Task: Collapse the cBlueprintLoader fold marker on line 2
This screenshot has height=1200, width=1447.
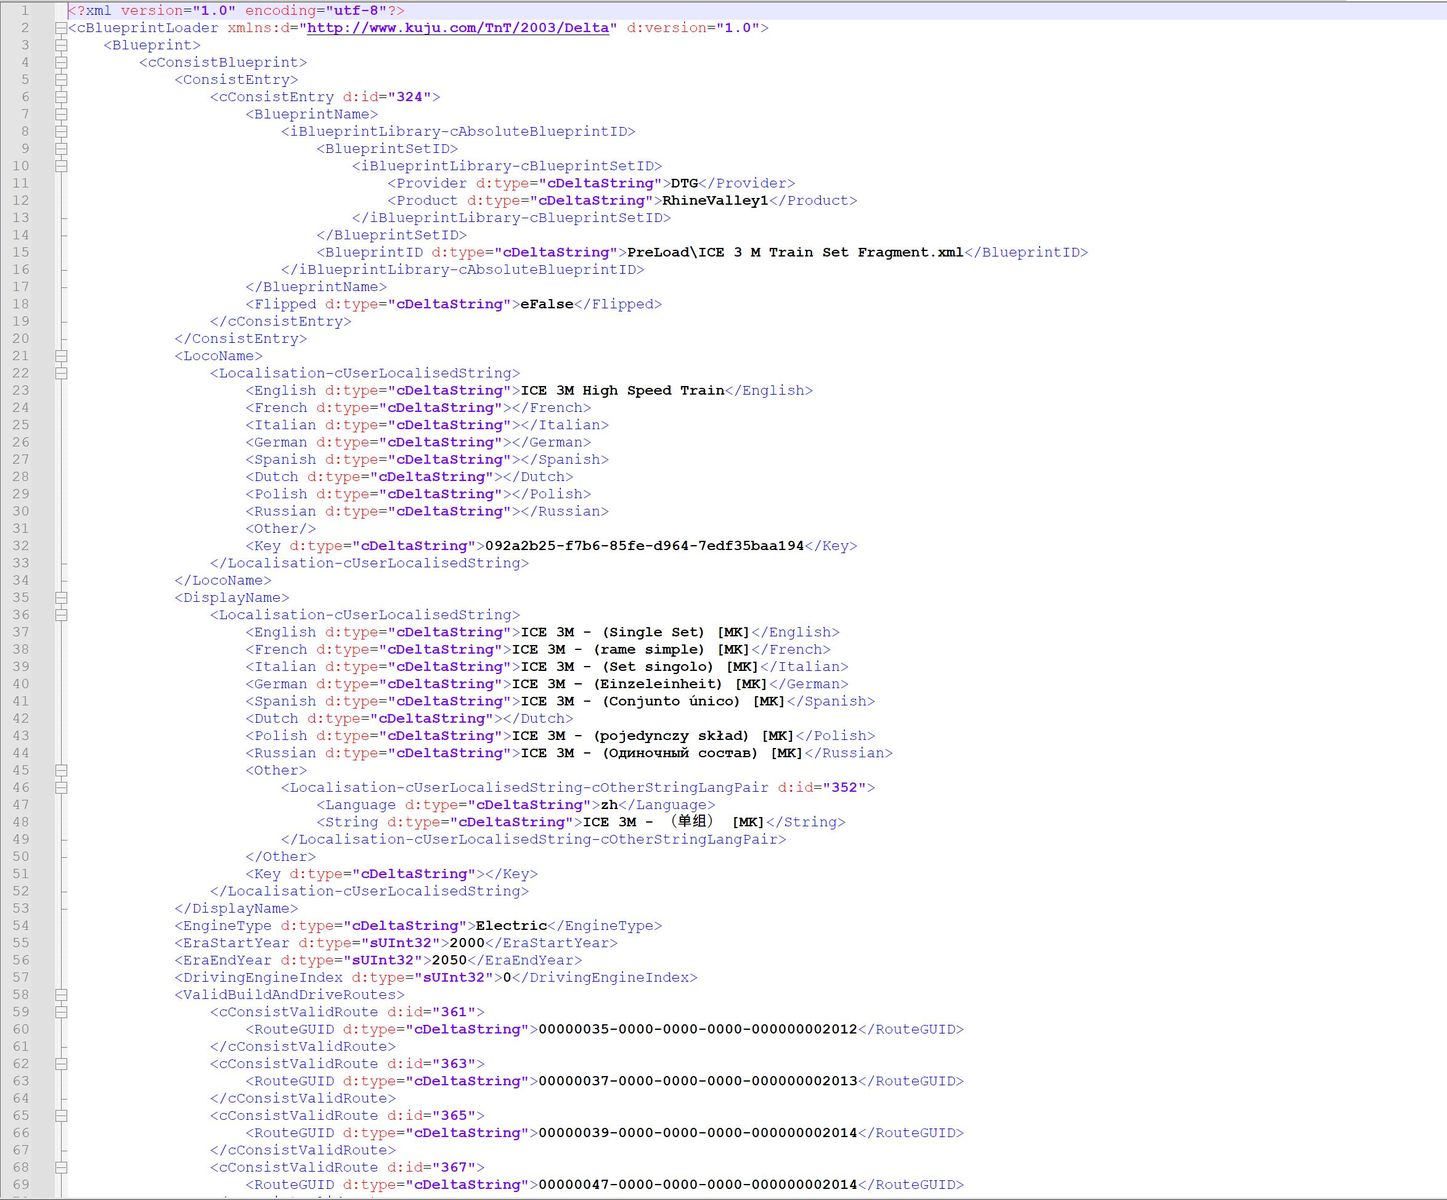Action: (61, 28)
